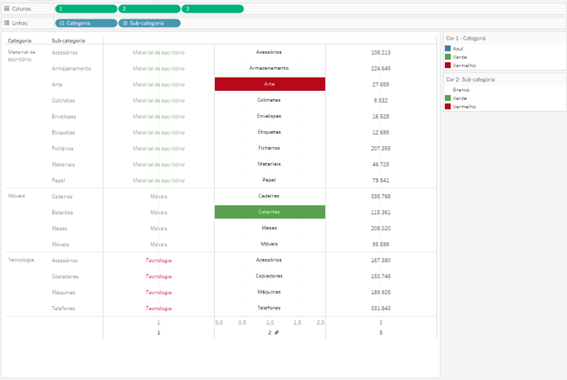This screenshot has width=567, height=380.
Task: Select Armazenamento in the Sub-categoria header column
Action: 71,68
